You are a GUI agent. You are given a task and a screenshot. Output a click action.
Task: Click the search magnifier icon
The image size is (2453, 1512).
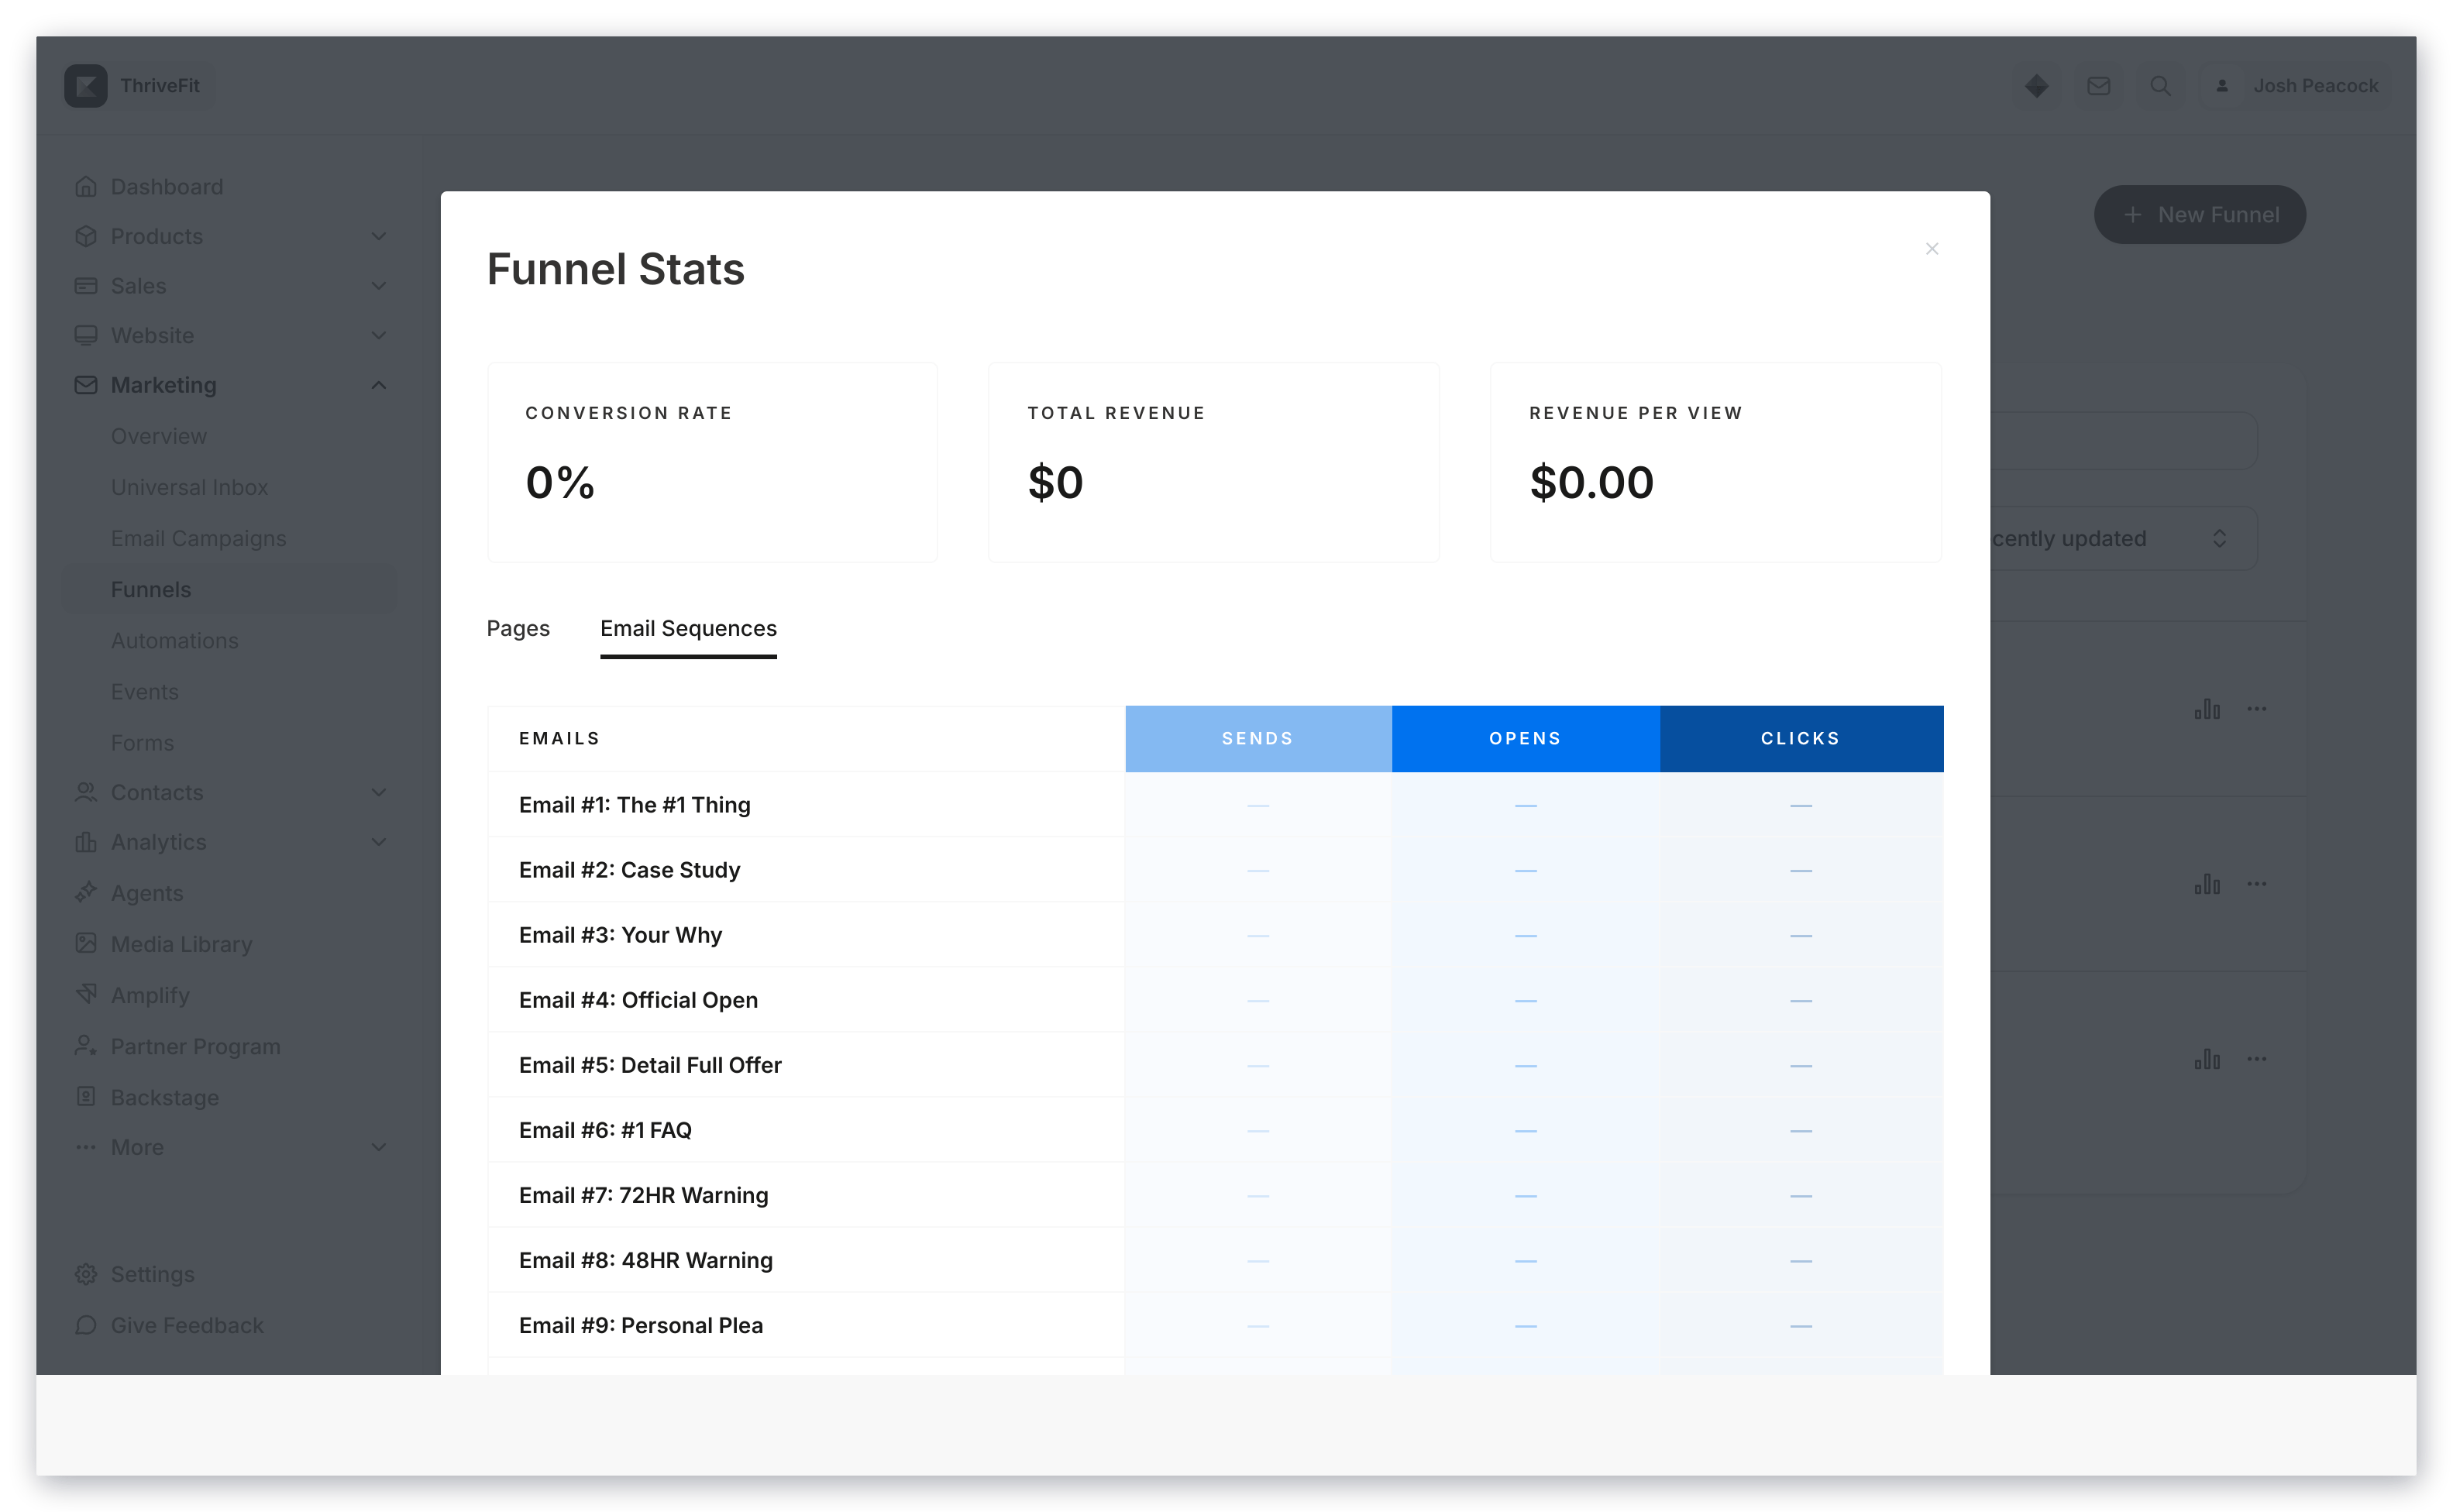(x=2160, y=86)
